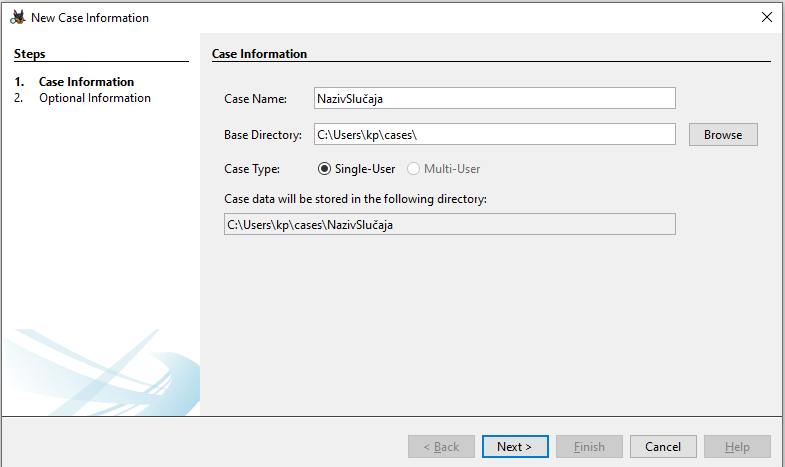The image size is (785, 467).
Task: Click the "Base Directory:" label
Action: pyautogui.click(x=263, y=134)
